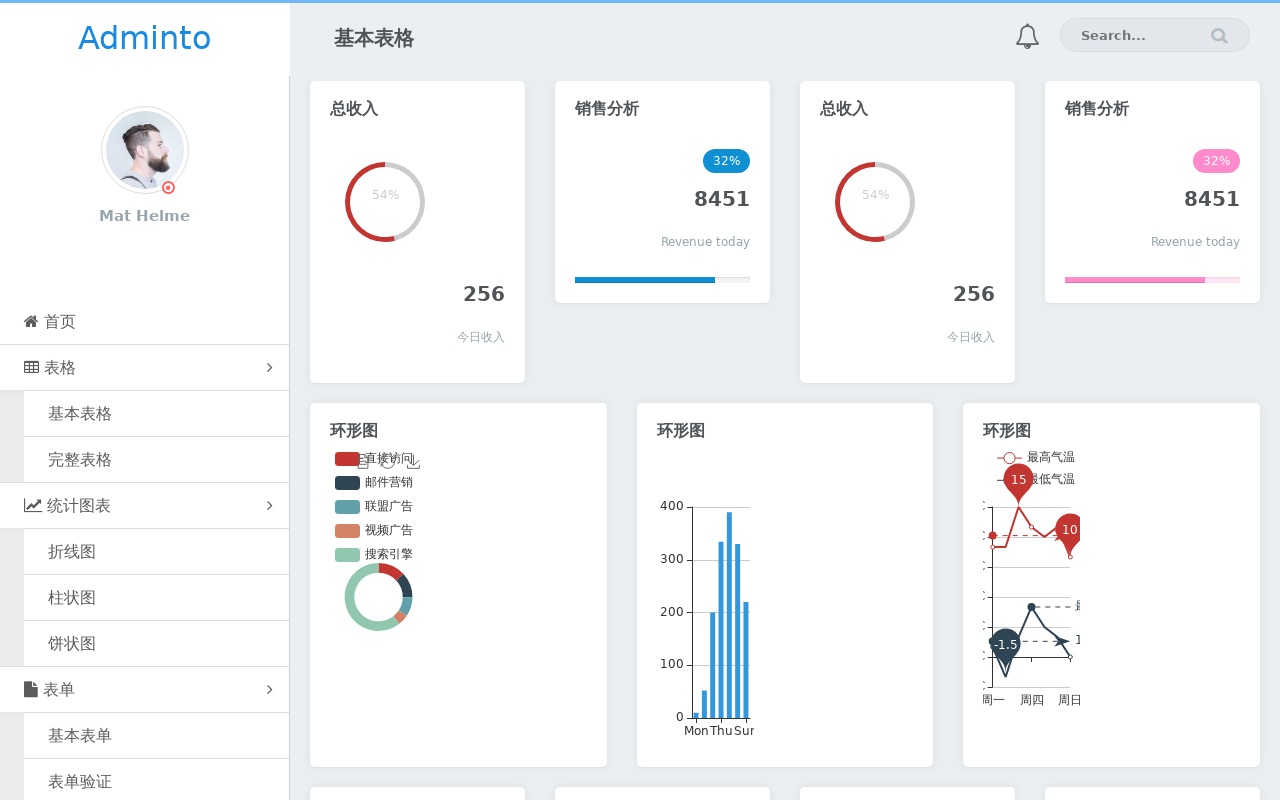Screen dimensions: 1280x800
Task: Open the 完整表格 submenu item
Action: pos(156,459)
